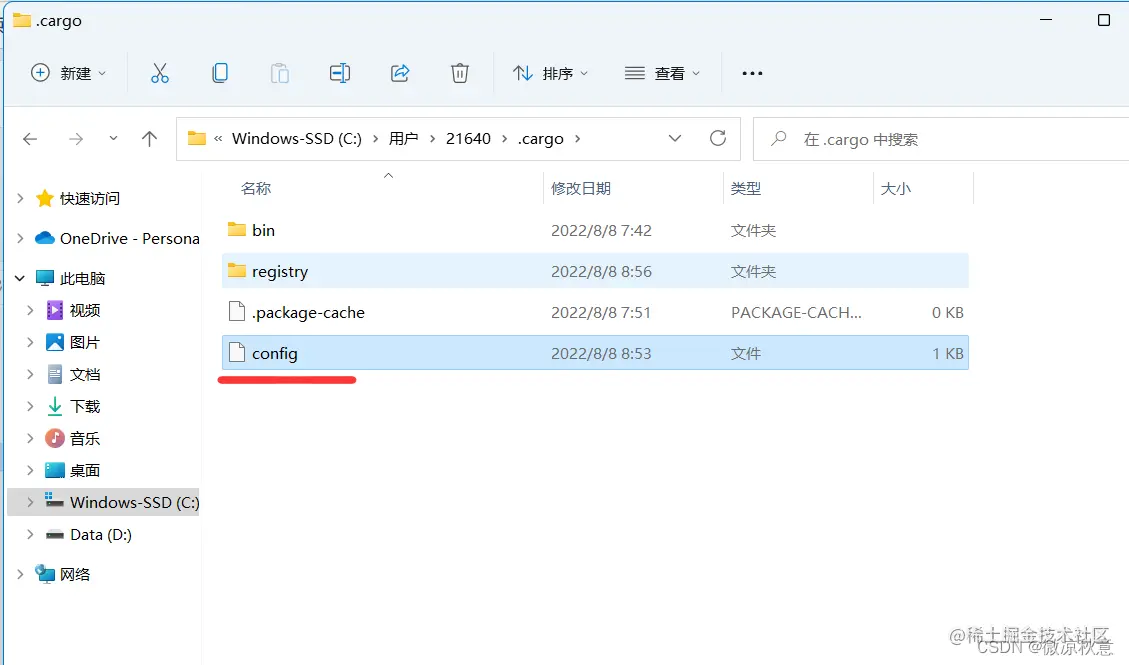The height and width of the screenshot is (665, 1129).
Task: Click the « breadcrumb overflow chevrons
Action: click(217, 139)
